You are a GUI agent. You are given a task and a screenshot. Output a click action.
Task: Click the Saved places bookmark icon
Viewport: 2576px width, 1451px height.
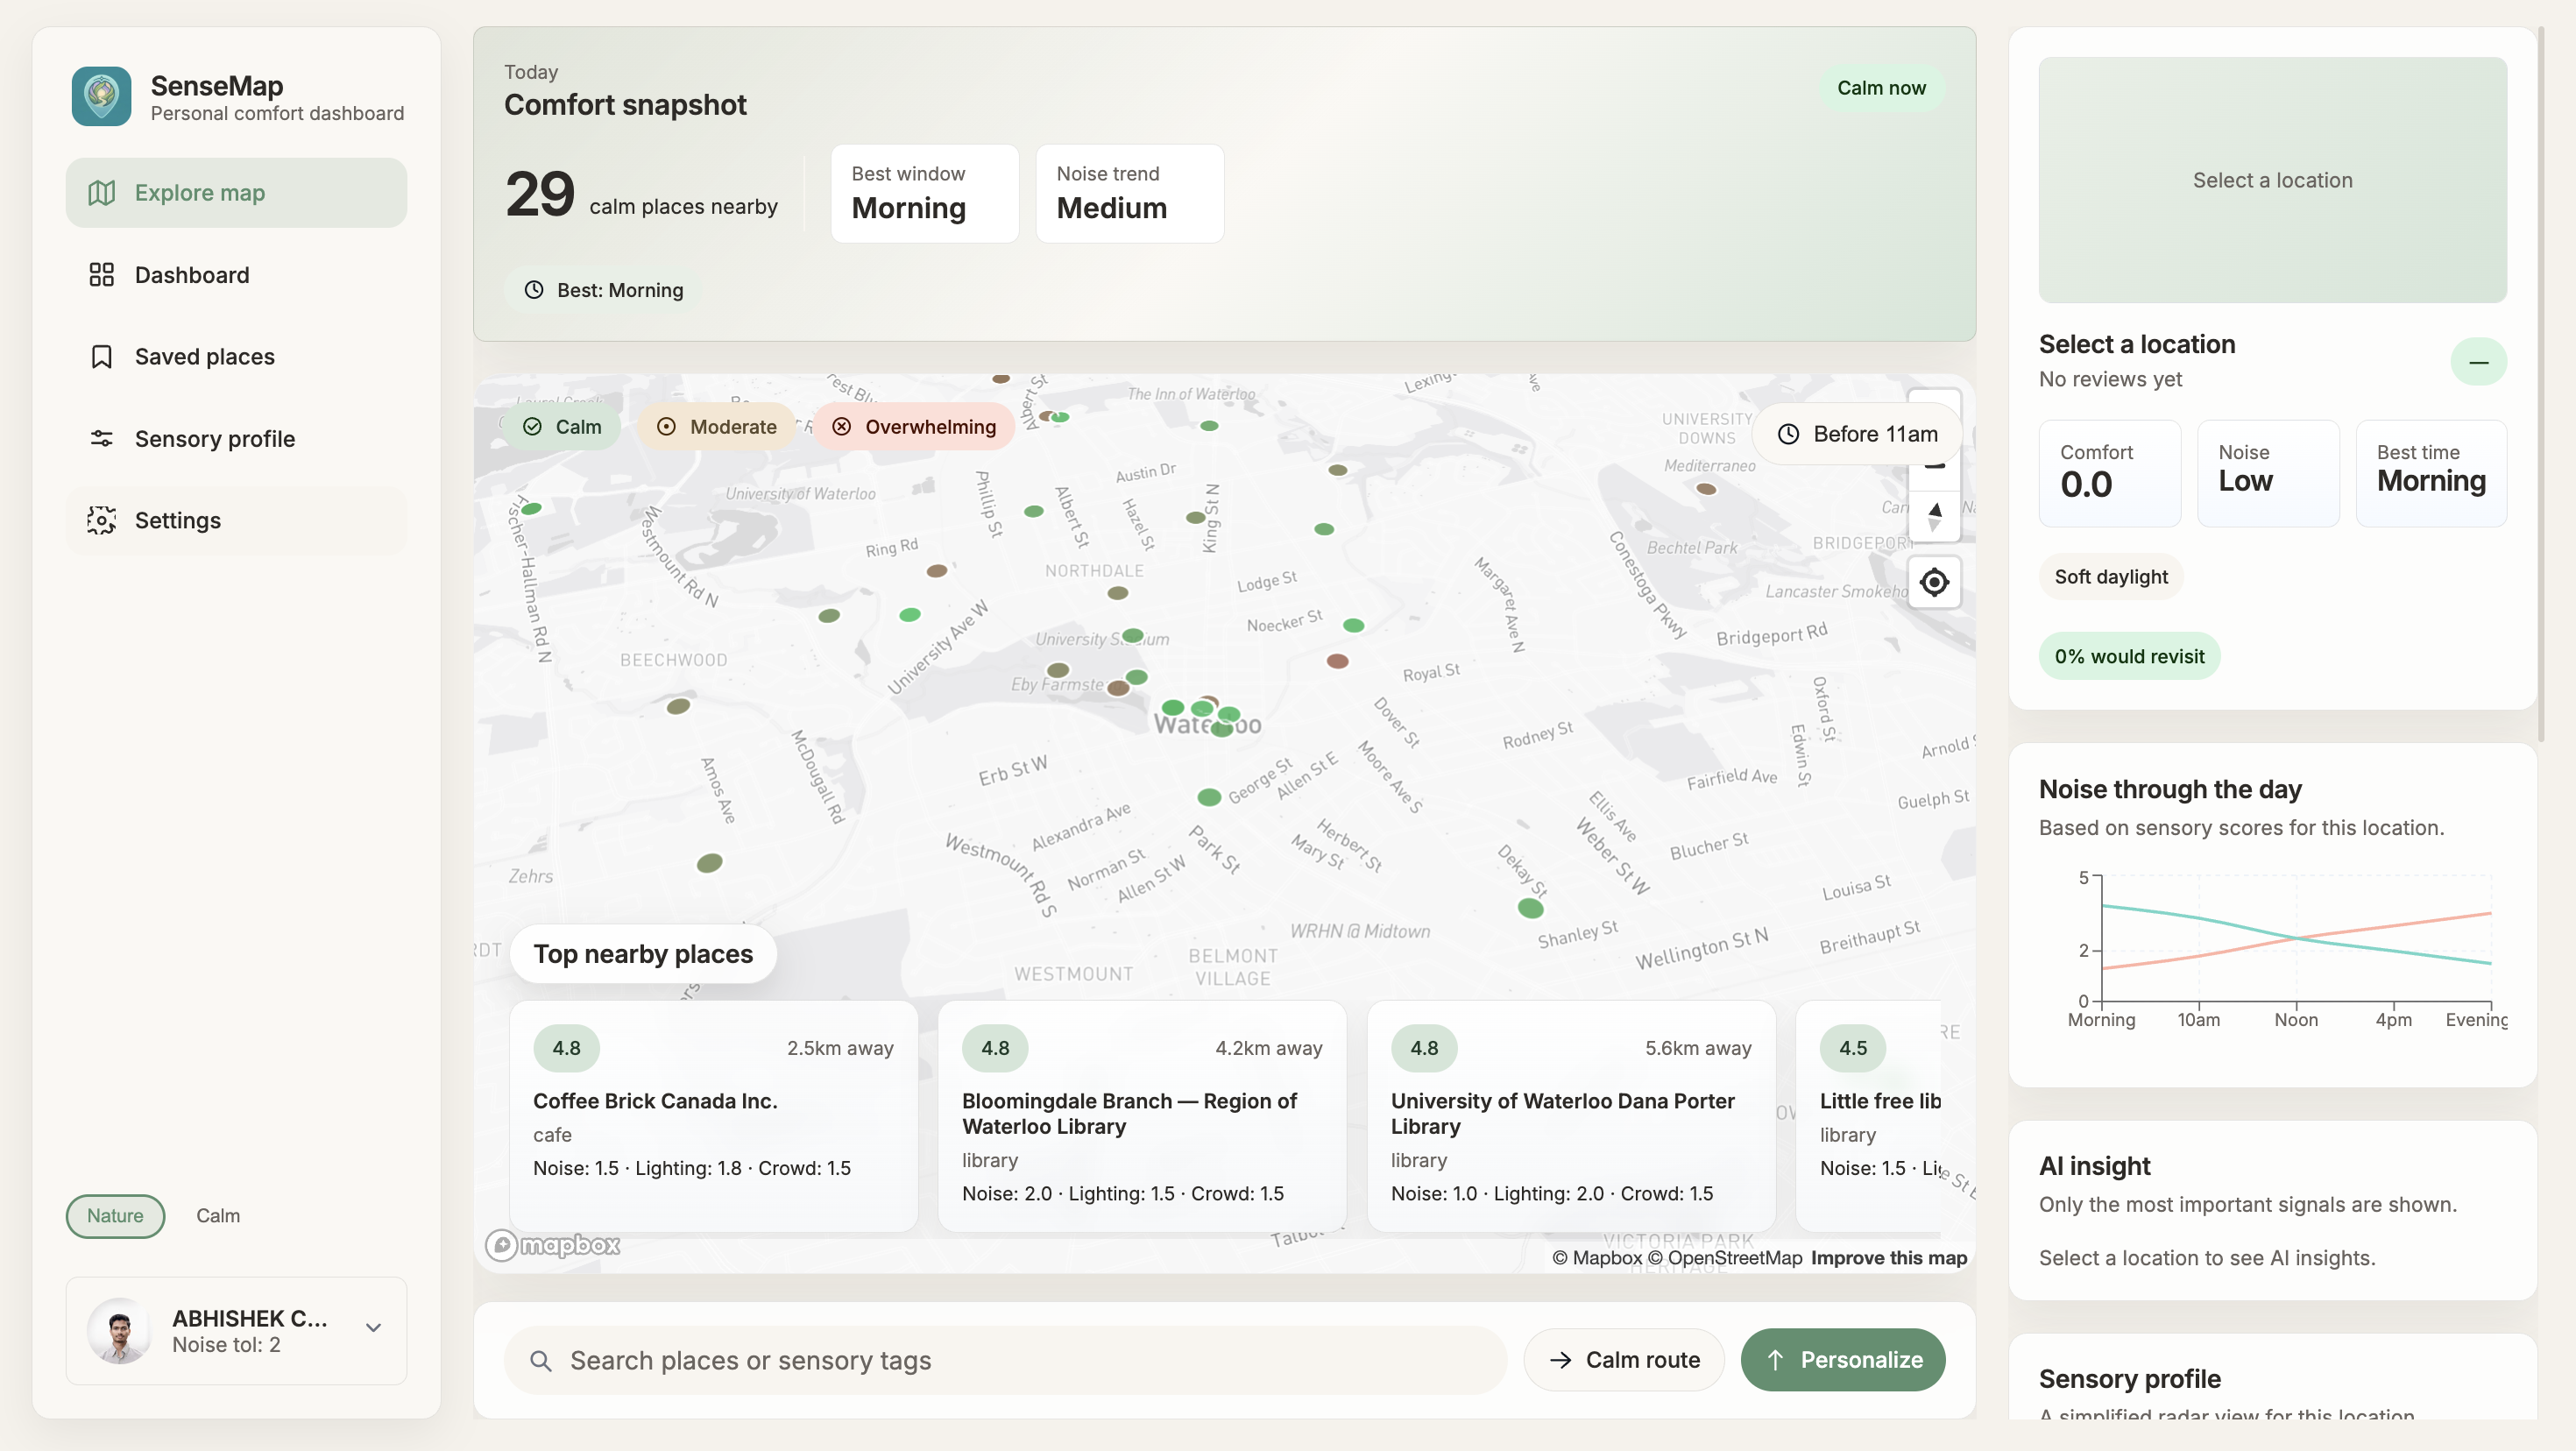(x=101, y=357)
